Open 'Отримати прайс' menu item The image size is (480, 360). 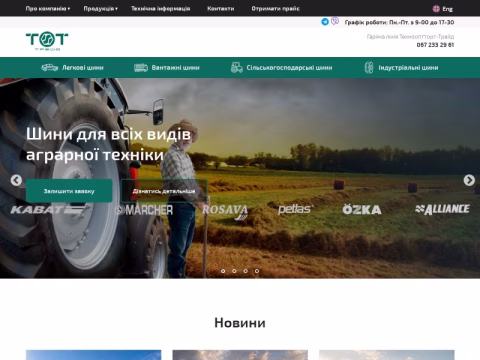point(275,9)
